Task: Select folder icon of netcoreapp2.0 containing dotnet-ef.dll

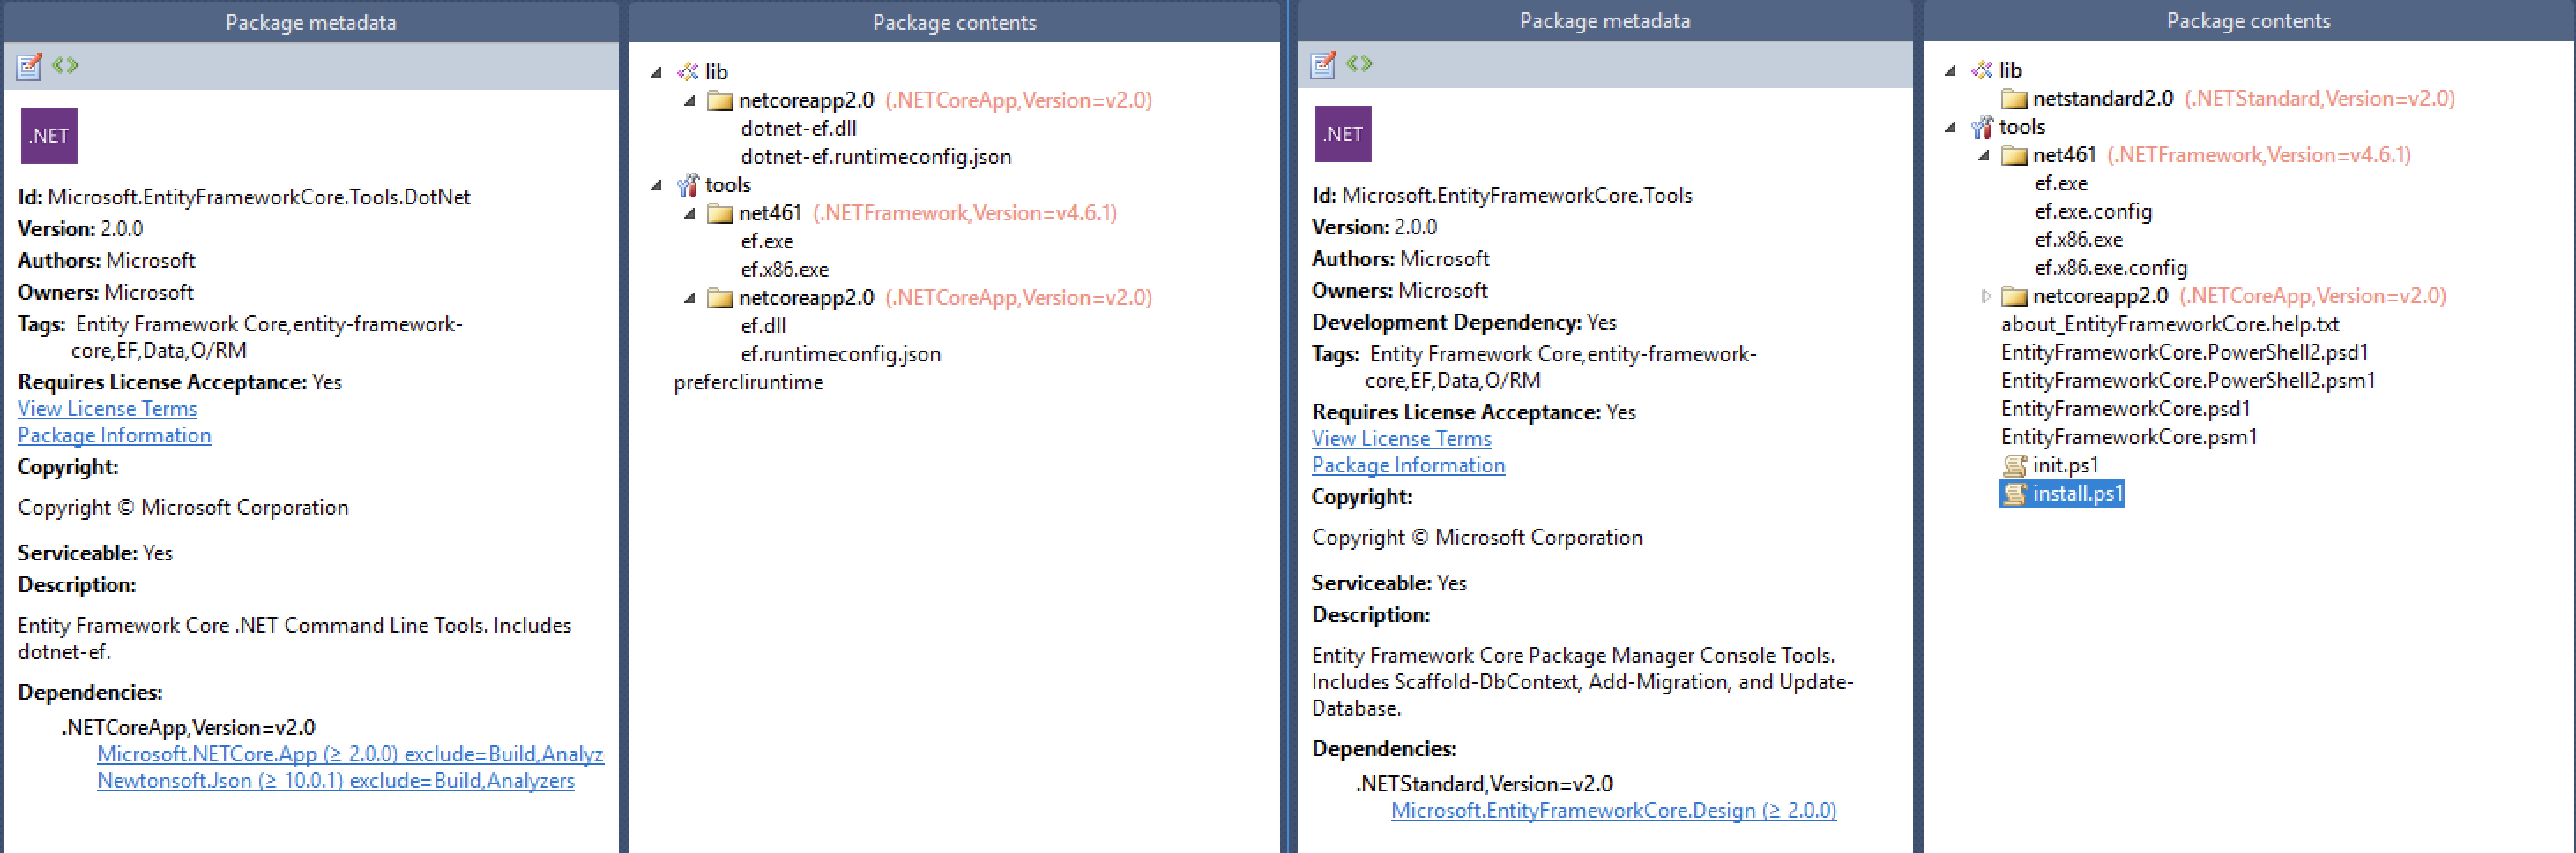Action: [x=720, y=100]
